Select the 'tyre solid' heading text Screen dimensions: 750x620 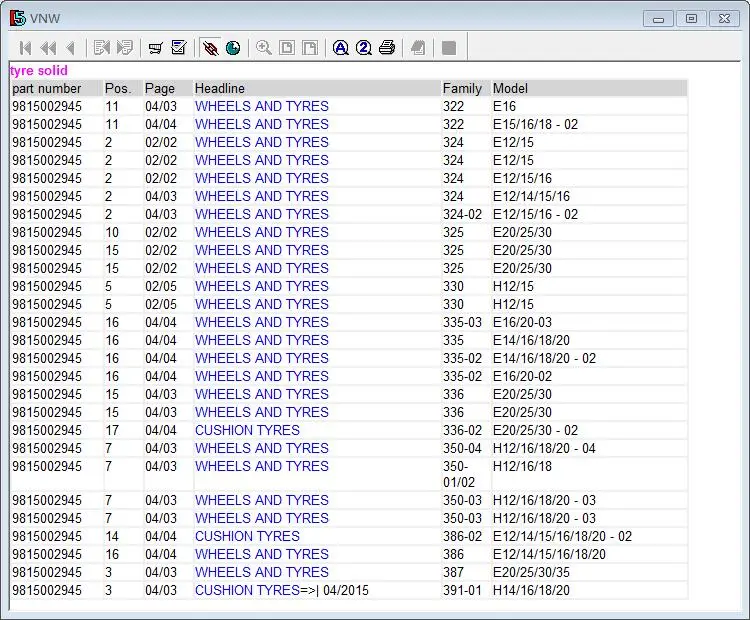tap(39, 71)
